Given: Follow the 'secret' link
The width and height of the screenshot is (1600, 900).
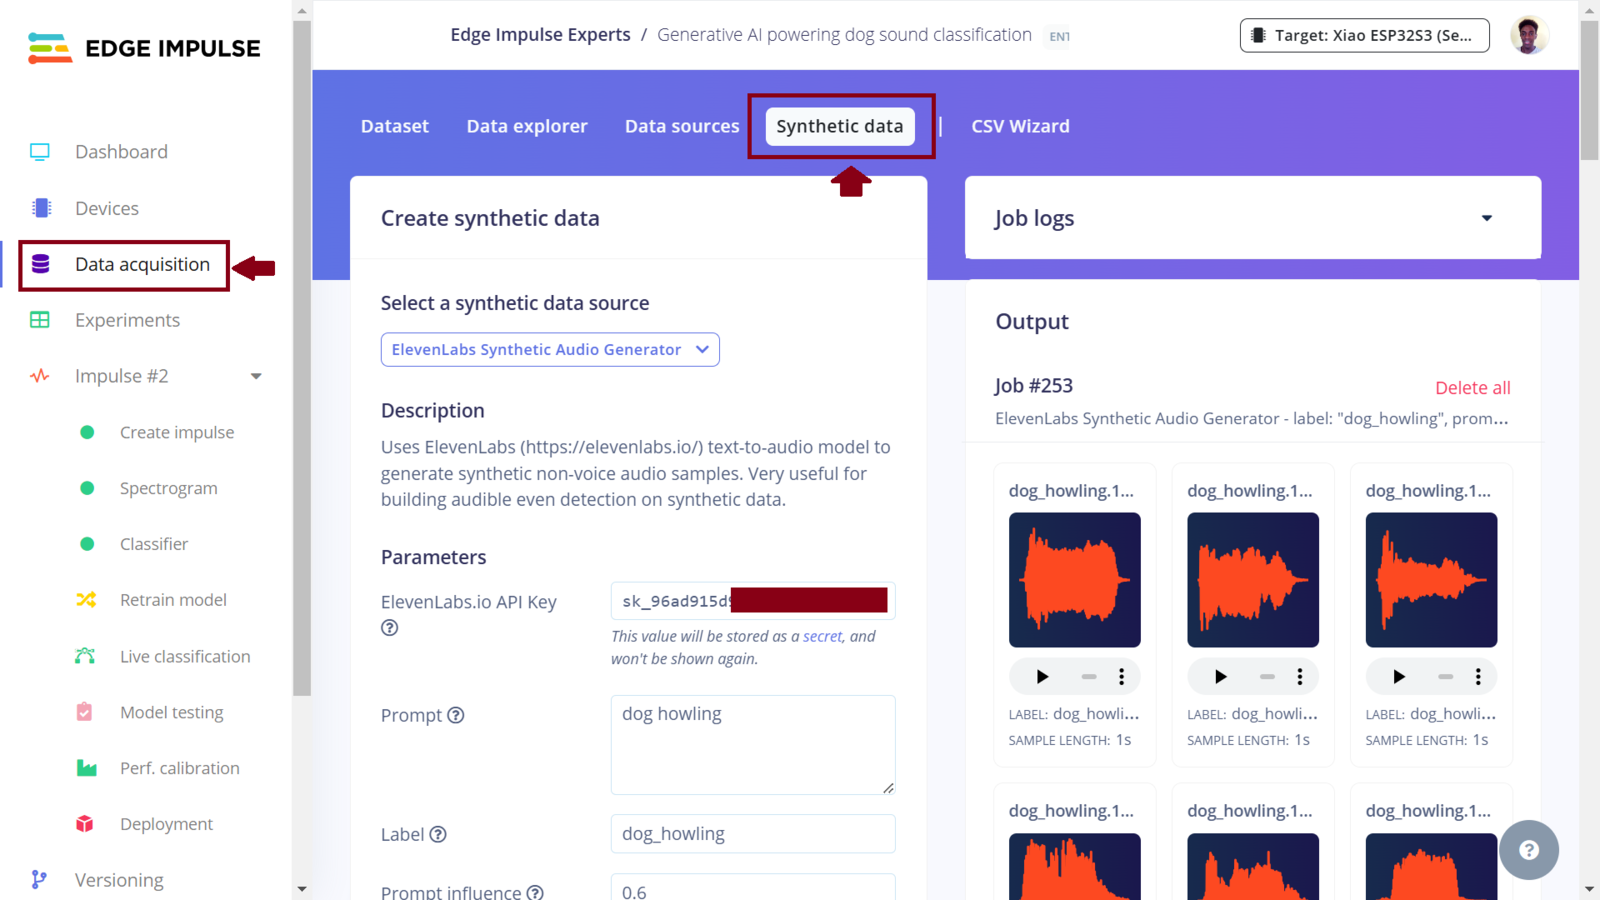Looking at the screenshot, I should [823, 636].
